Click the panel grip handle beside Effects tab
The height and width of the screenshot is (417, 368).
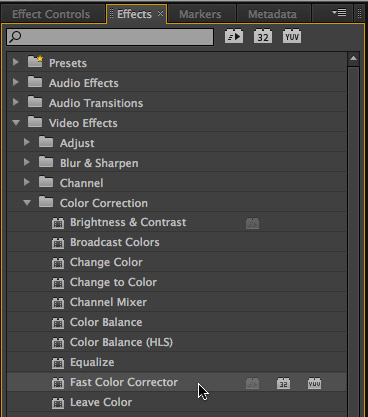[x=111, y=14]
